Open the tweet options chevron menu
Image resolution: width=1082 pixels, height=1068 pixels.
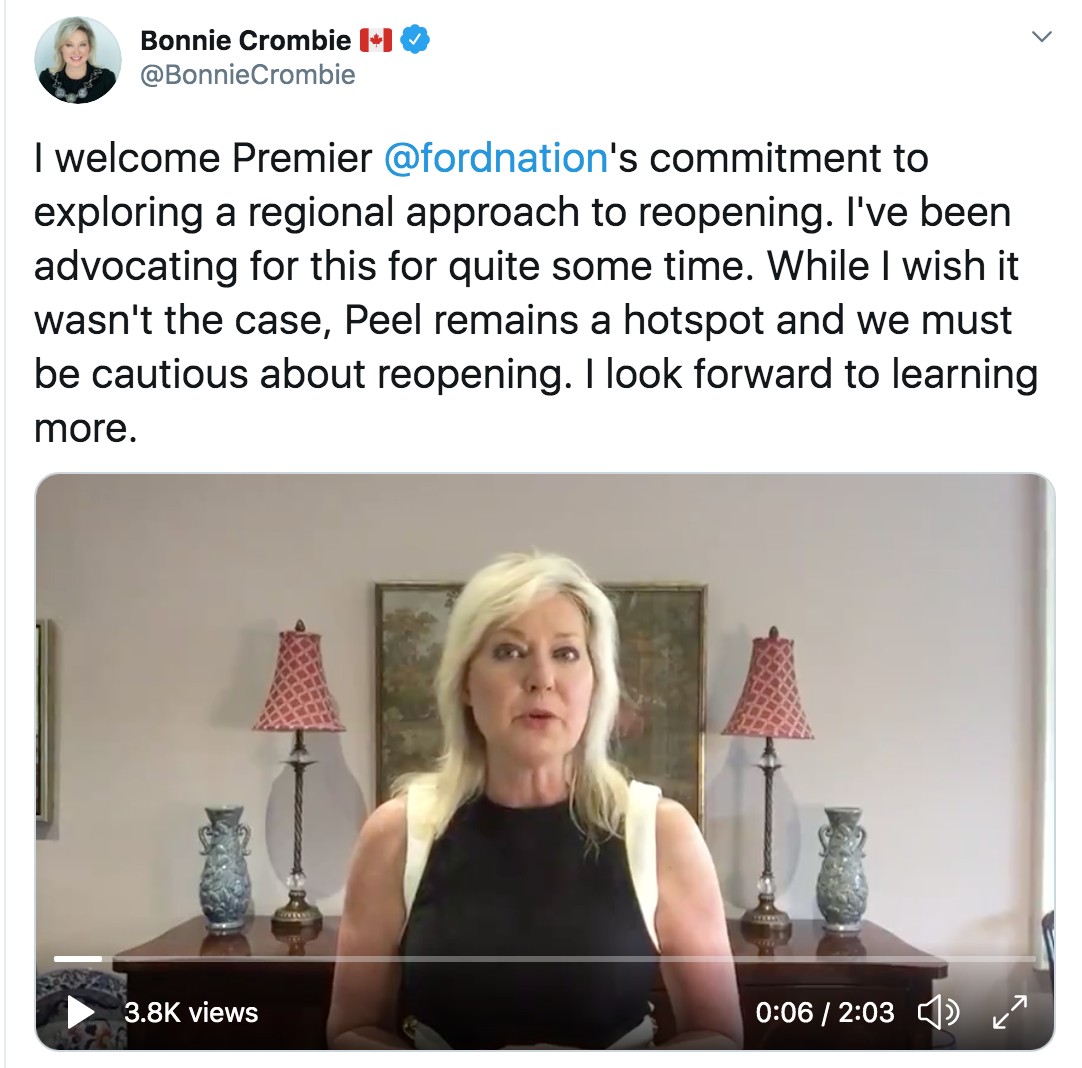point(1041,37)
